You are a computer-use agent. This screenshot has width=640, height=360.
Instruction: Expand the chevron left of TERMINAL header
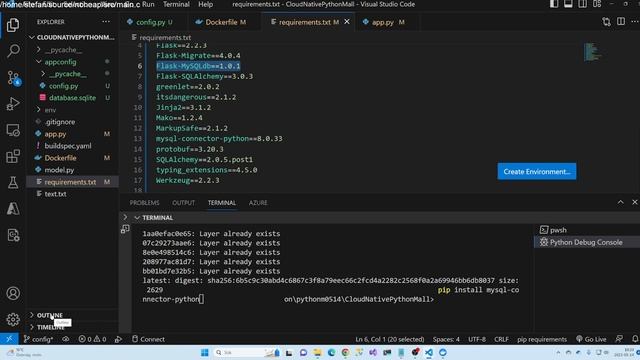click(125, 218)
